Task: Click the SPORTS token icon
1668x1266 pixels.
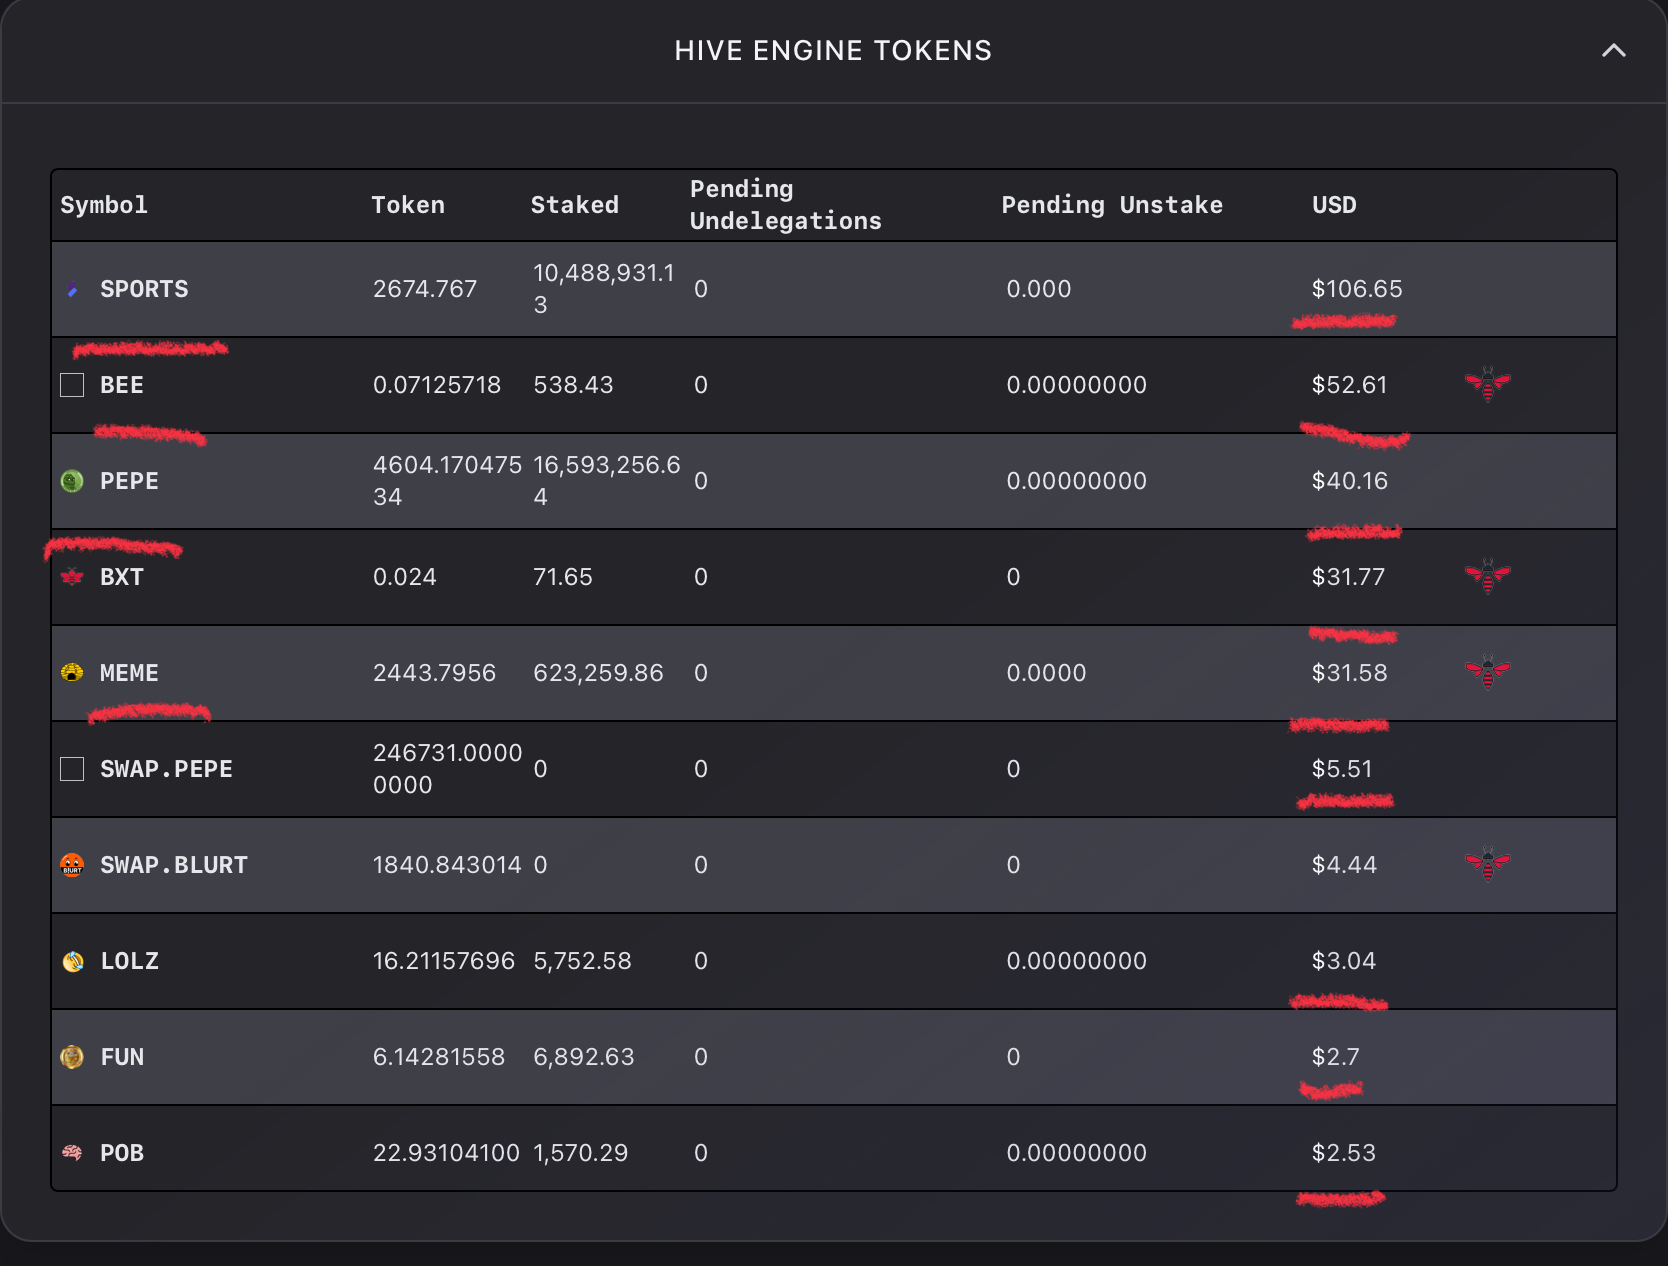Action: pos(72,291)
